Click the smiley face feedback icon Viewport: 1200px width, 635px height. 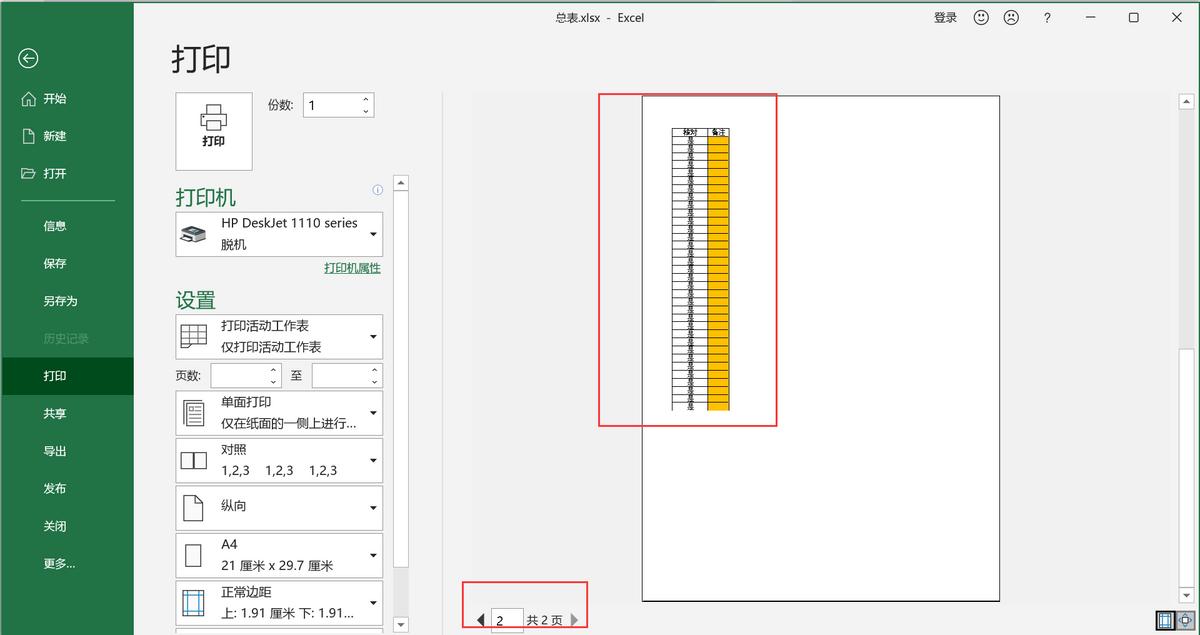click(981, 17)
